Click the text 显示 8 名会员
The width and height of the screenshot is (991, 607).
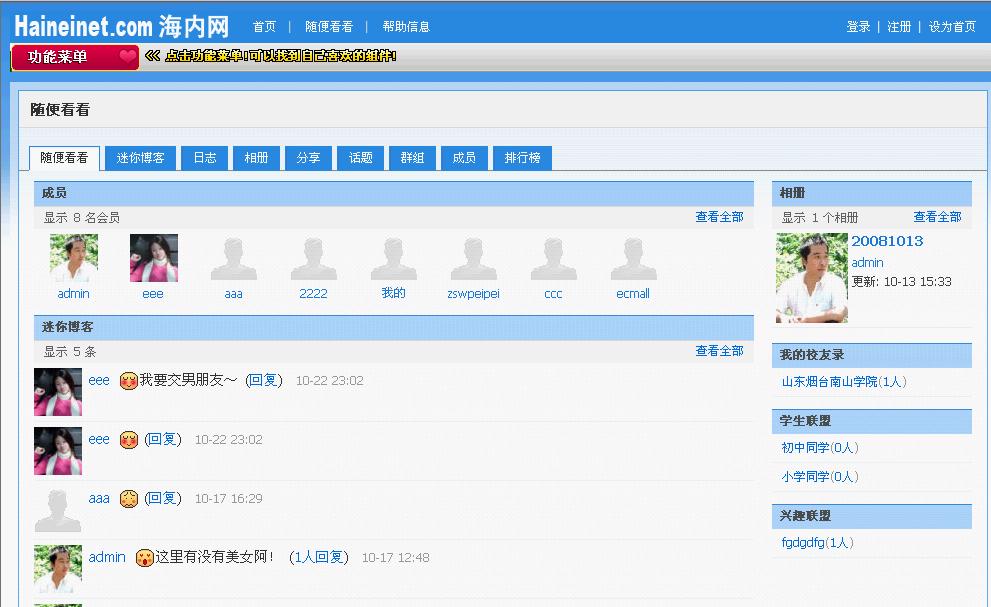[x=82, y=218]
